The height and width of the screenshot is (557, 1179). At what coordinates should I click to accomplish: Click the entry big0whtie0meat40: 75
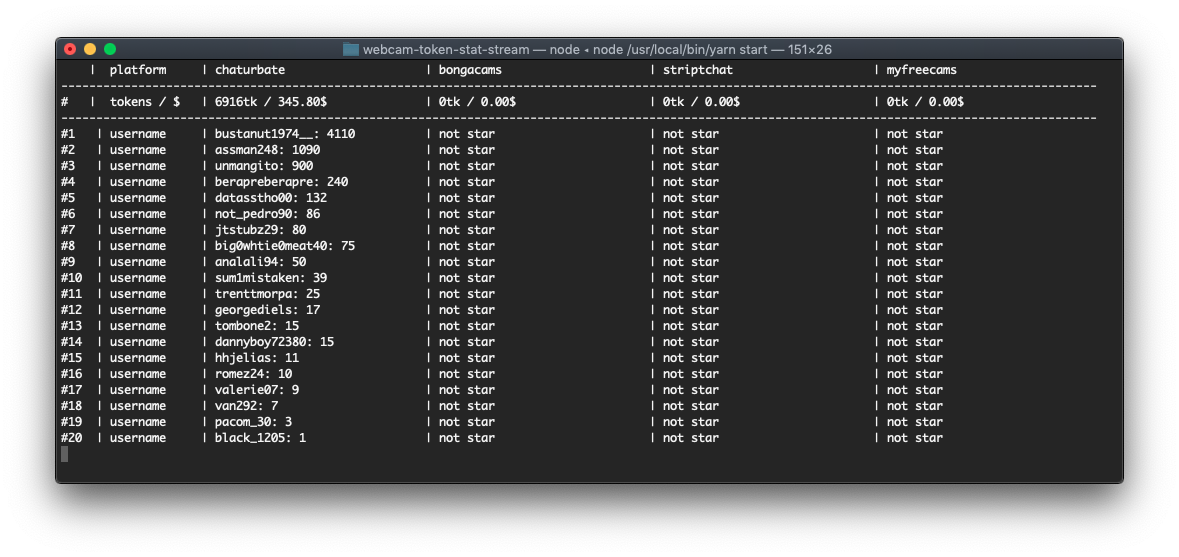(x=285, y=246)
